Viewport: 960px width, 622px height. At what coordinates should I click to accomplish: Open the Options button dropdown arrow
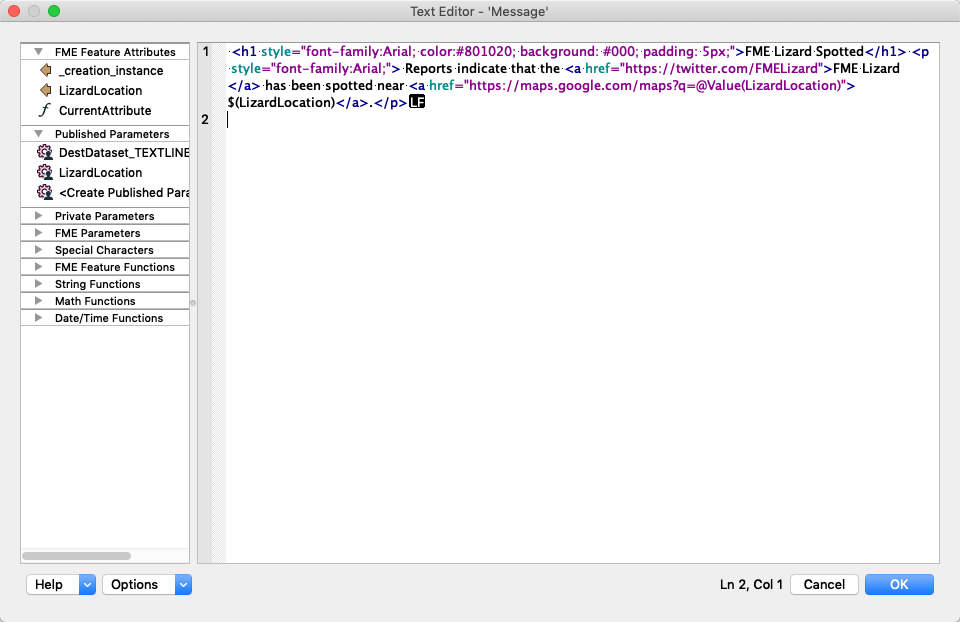click(x=183, y=585)
